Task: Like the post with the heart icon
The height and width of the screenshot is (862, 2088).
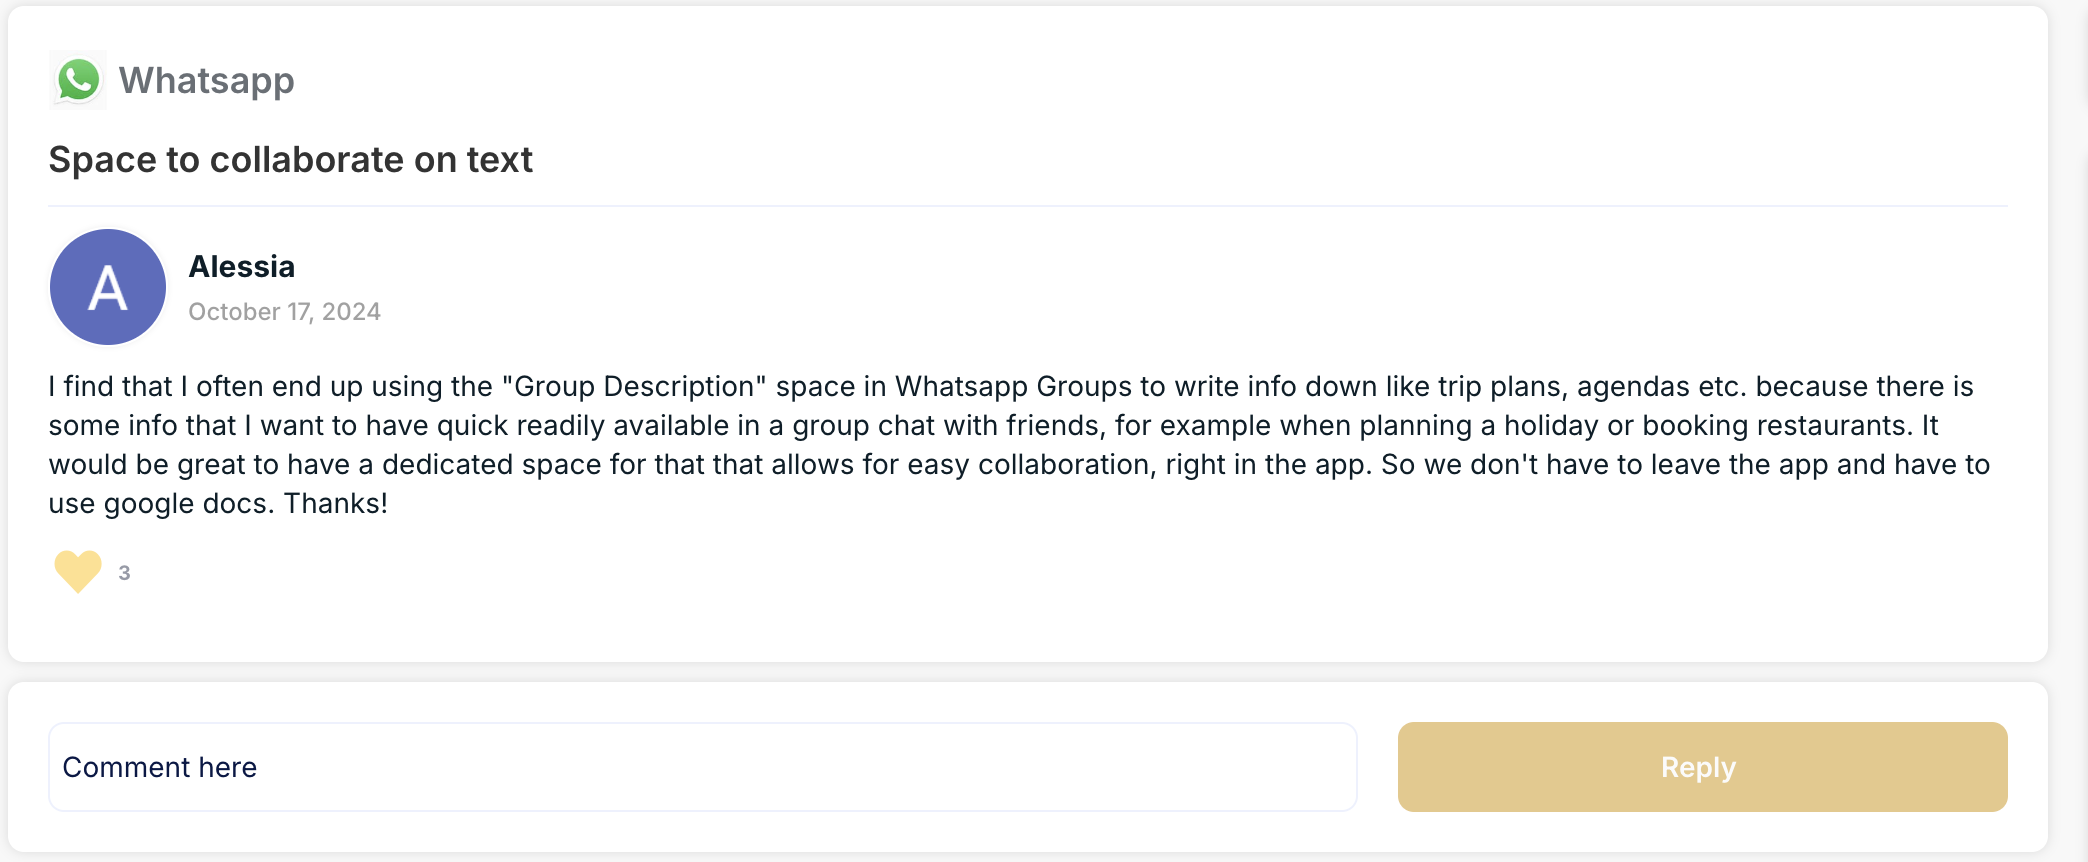Action: (x=78, y=572)
